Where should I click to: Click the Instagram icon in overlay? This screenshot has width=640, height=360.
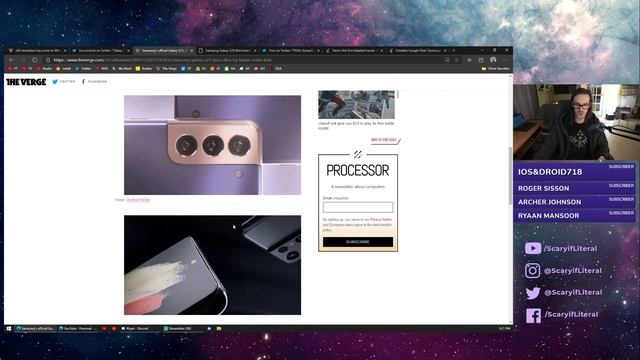[x=532, y=270]
